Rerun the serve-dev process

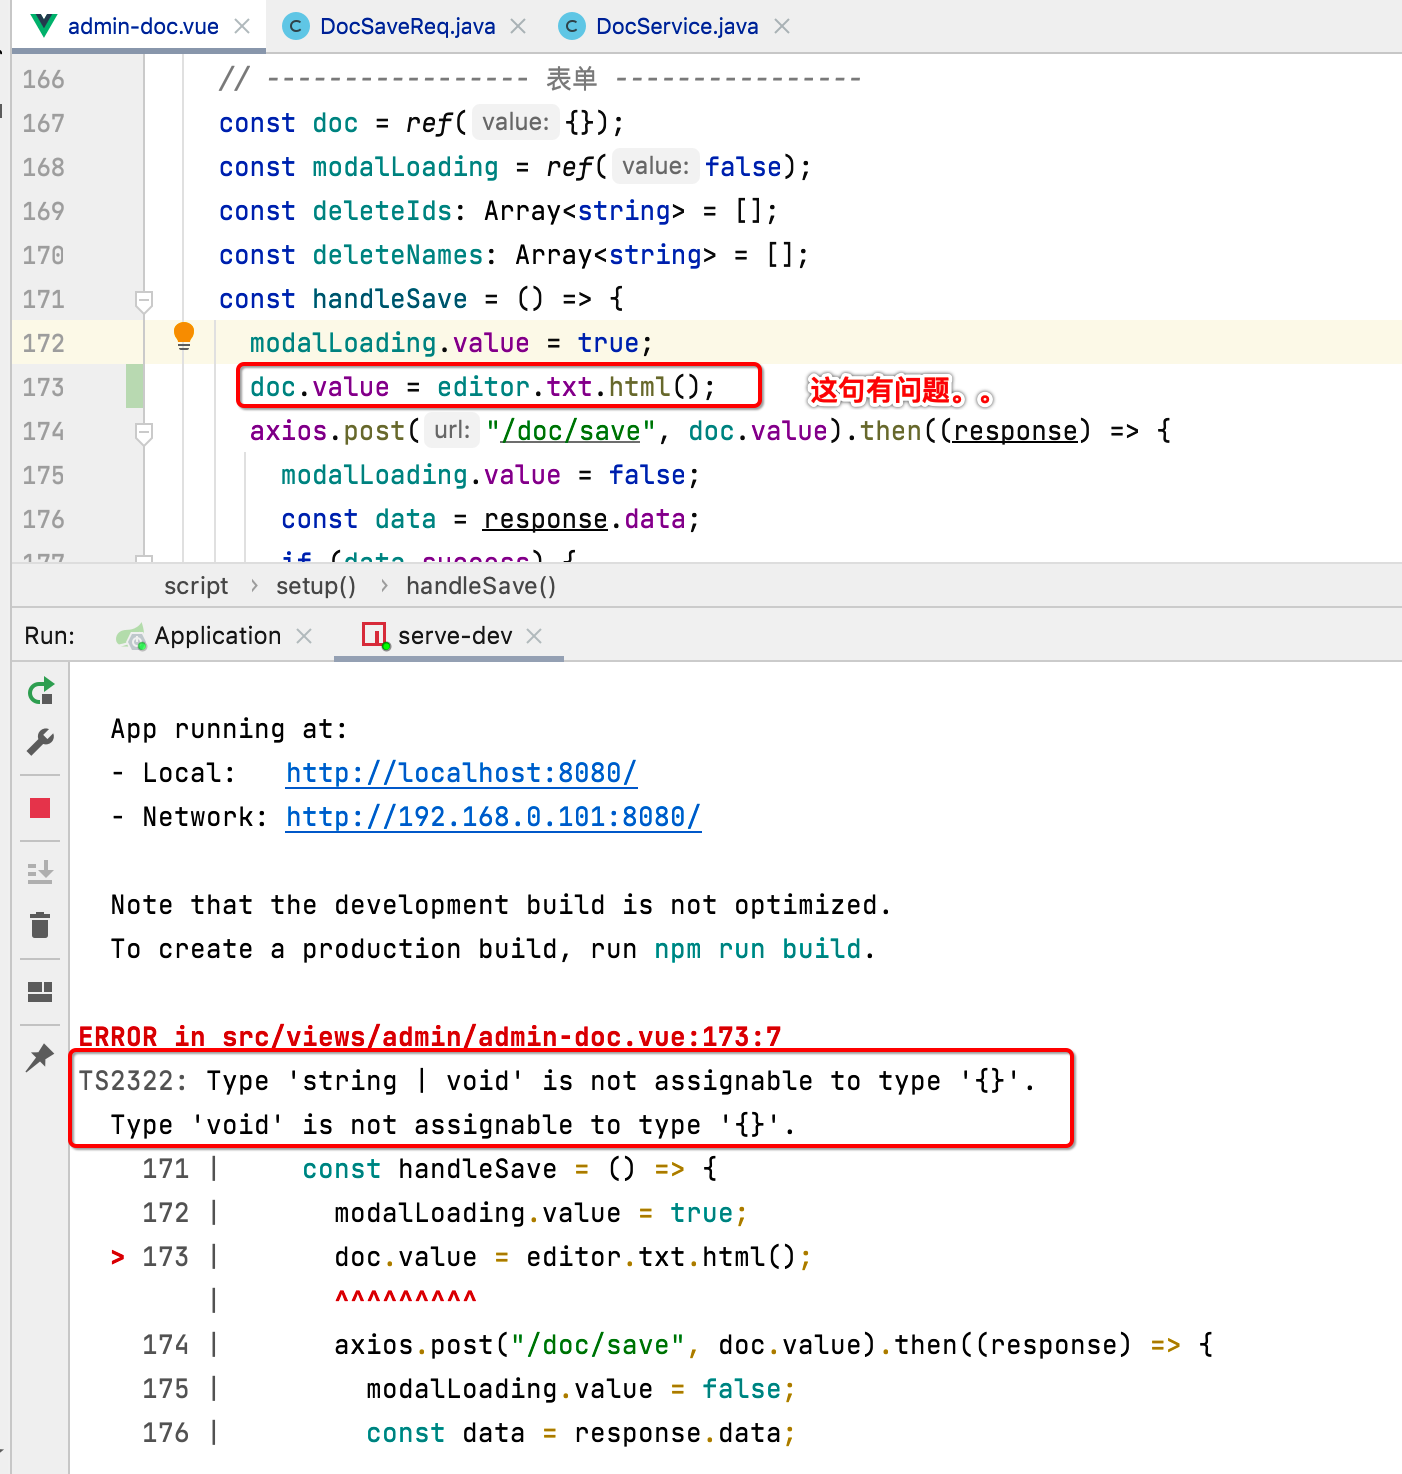40,691
